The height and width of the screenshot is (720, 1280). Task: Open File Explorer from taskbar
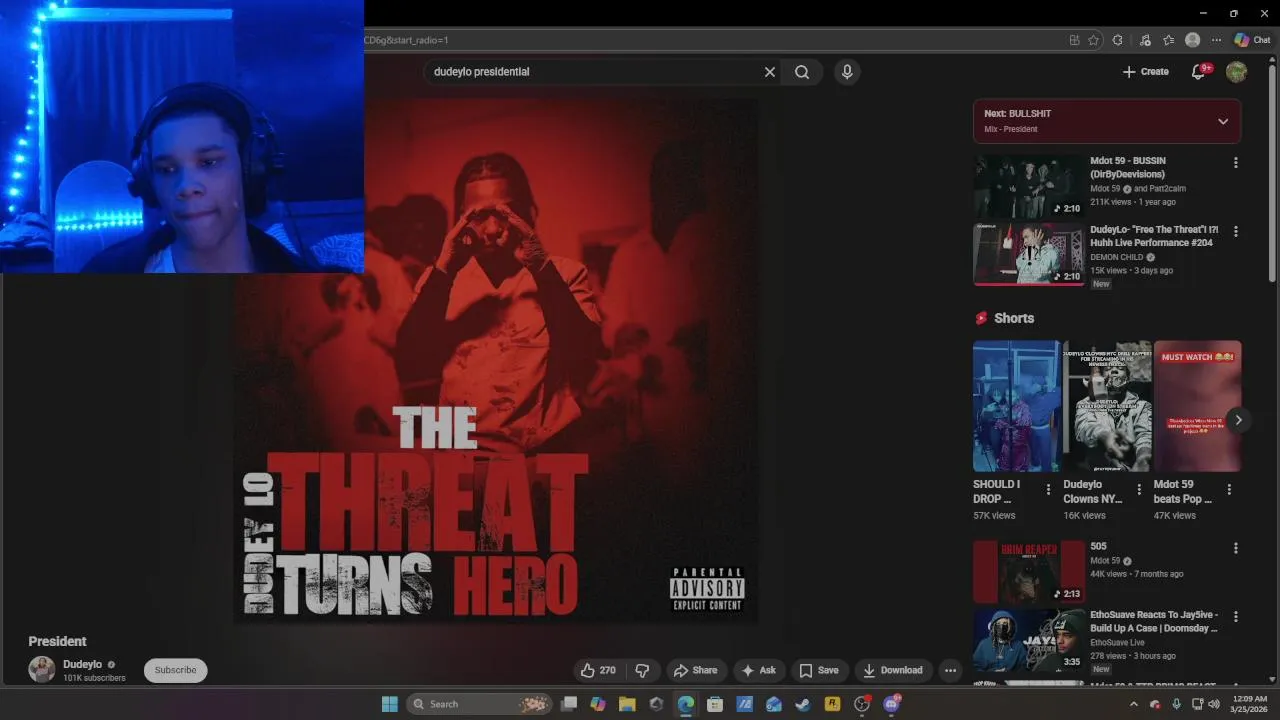(627, 704)
